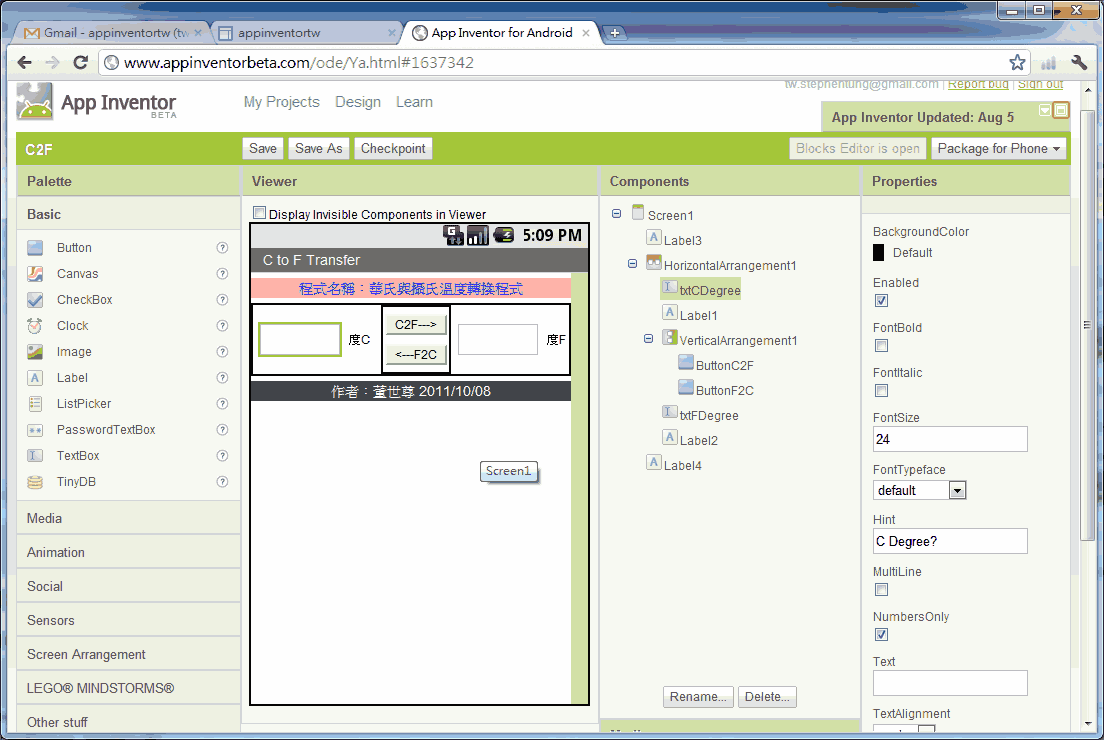
Task: Click the App Inventor android logo
Action: 34,101
